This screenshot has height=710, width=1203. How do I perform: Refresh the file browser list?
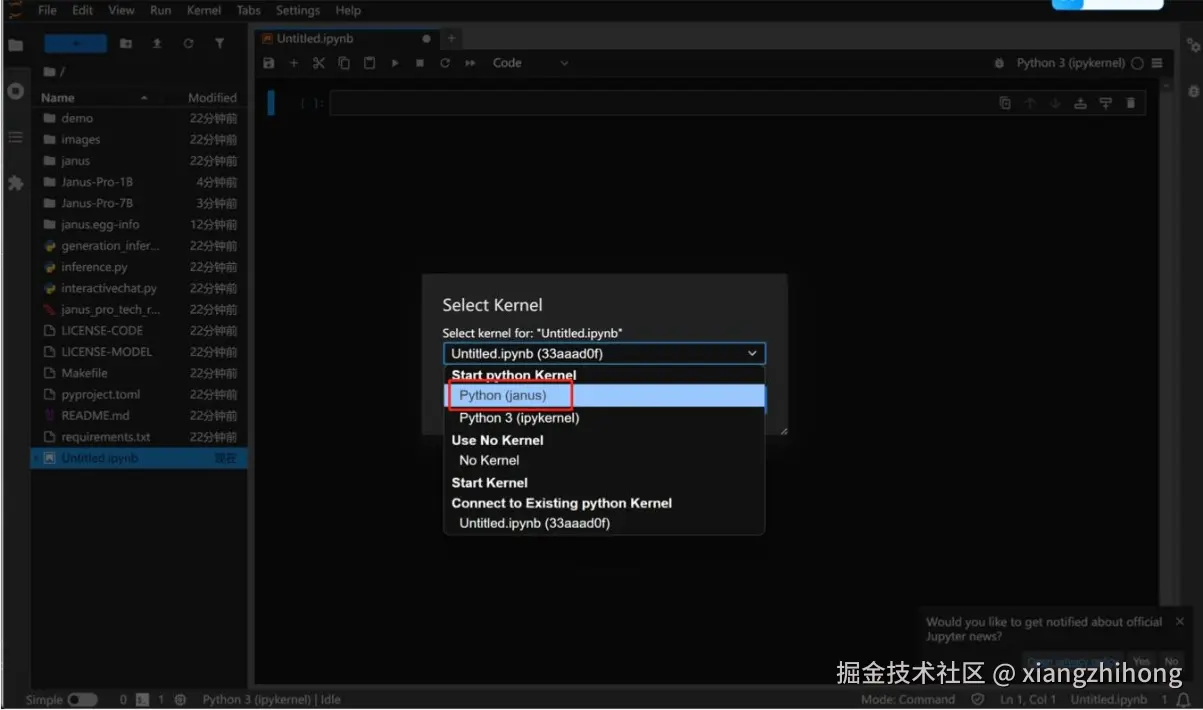[x=188, y=44]
